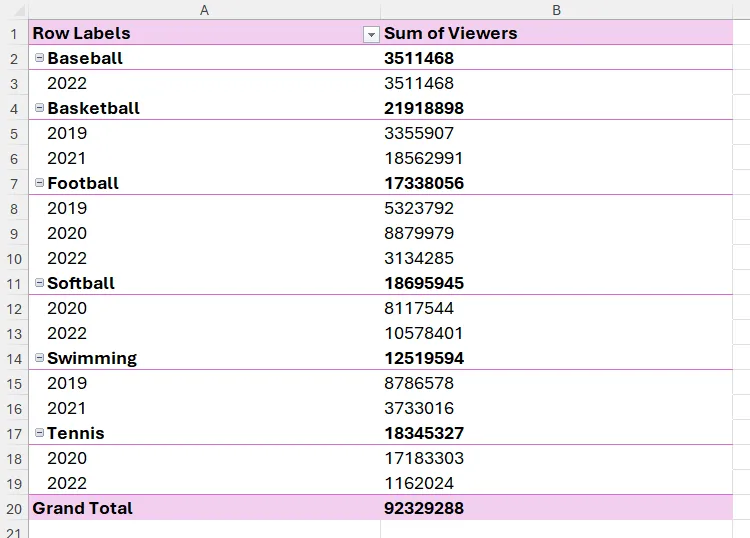Click the select-all corner of the sheet

(x=14, y=10)
